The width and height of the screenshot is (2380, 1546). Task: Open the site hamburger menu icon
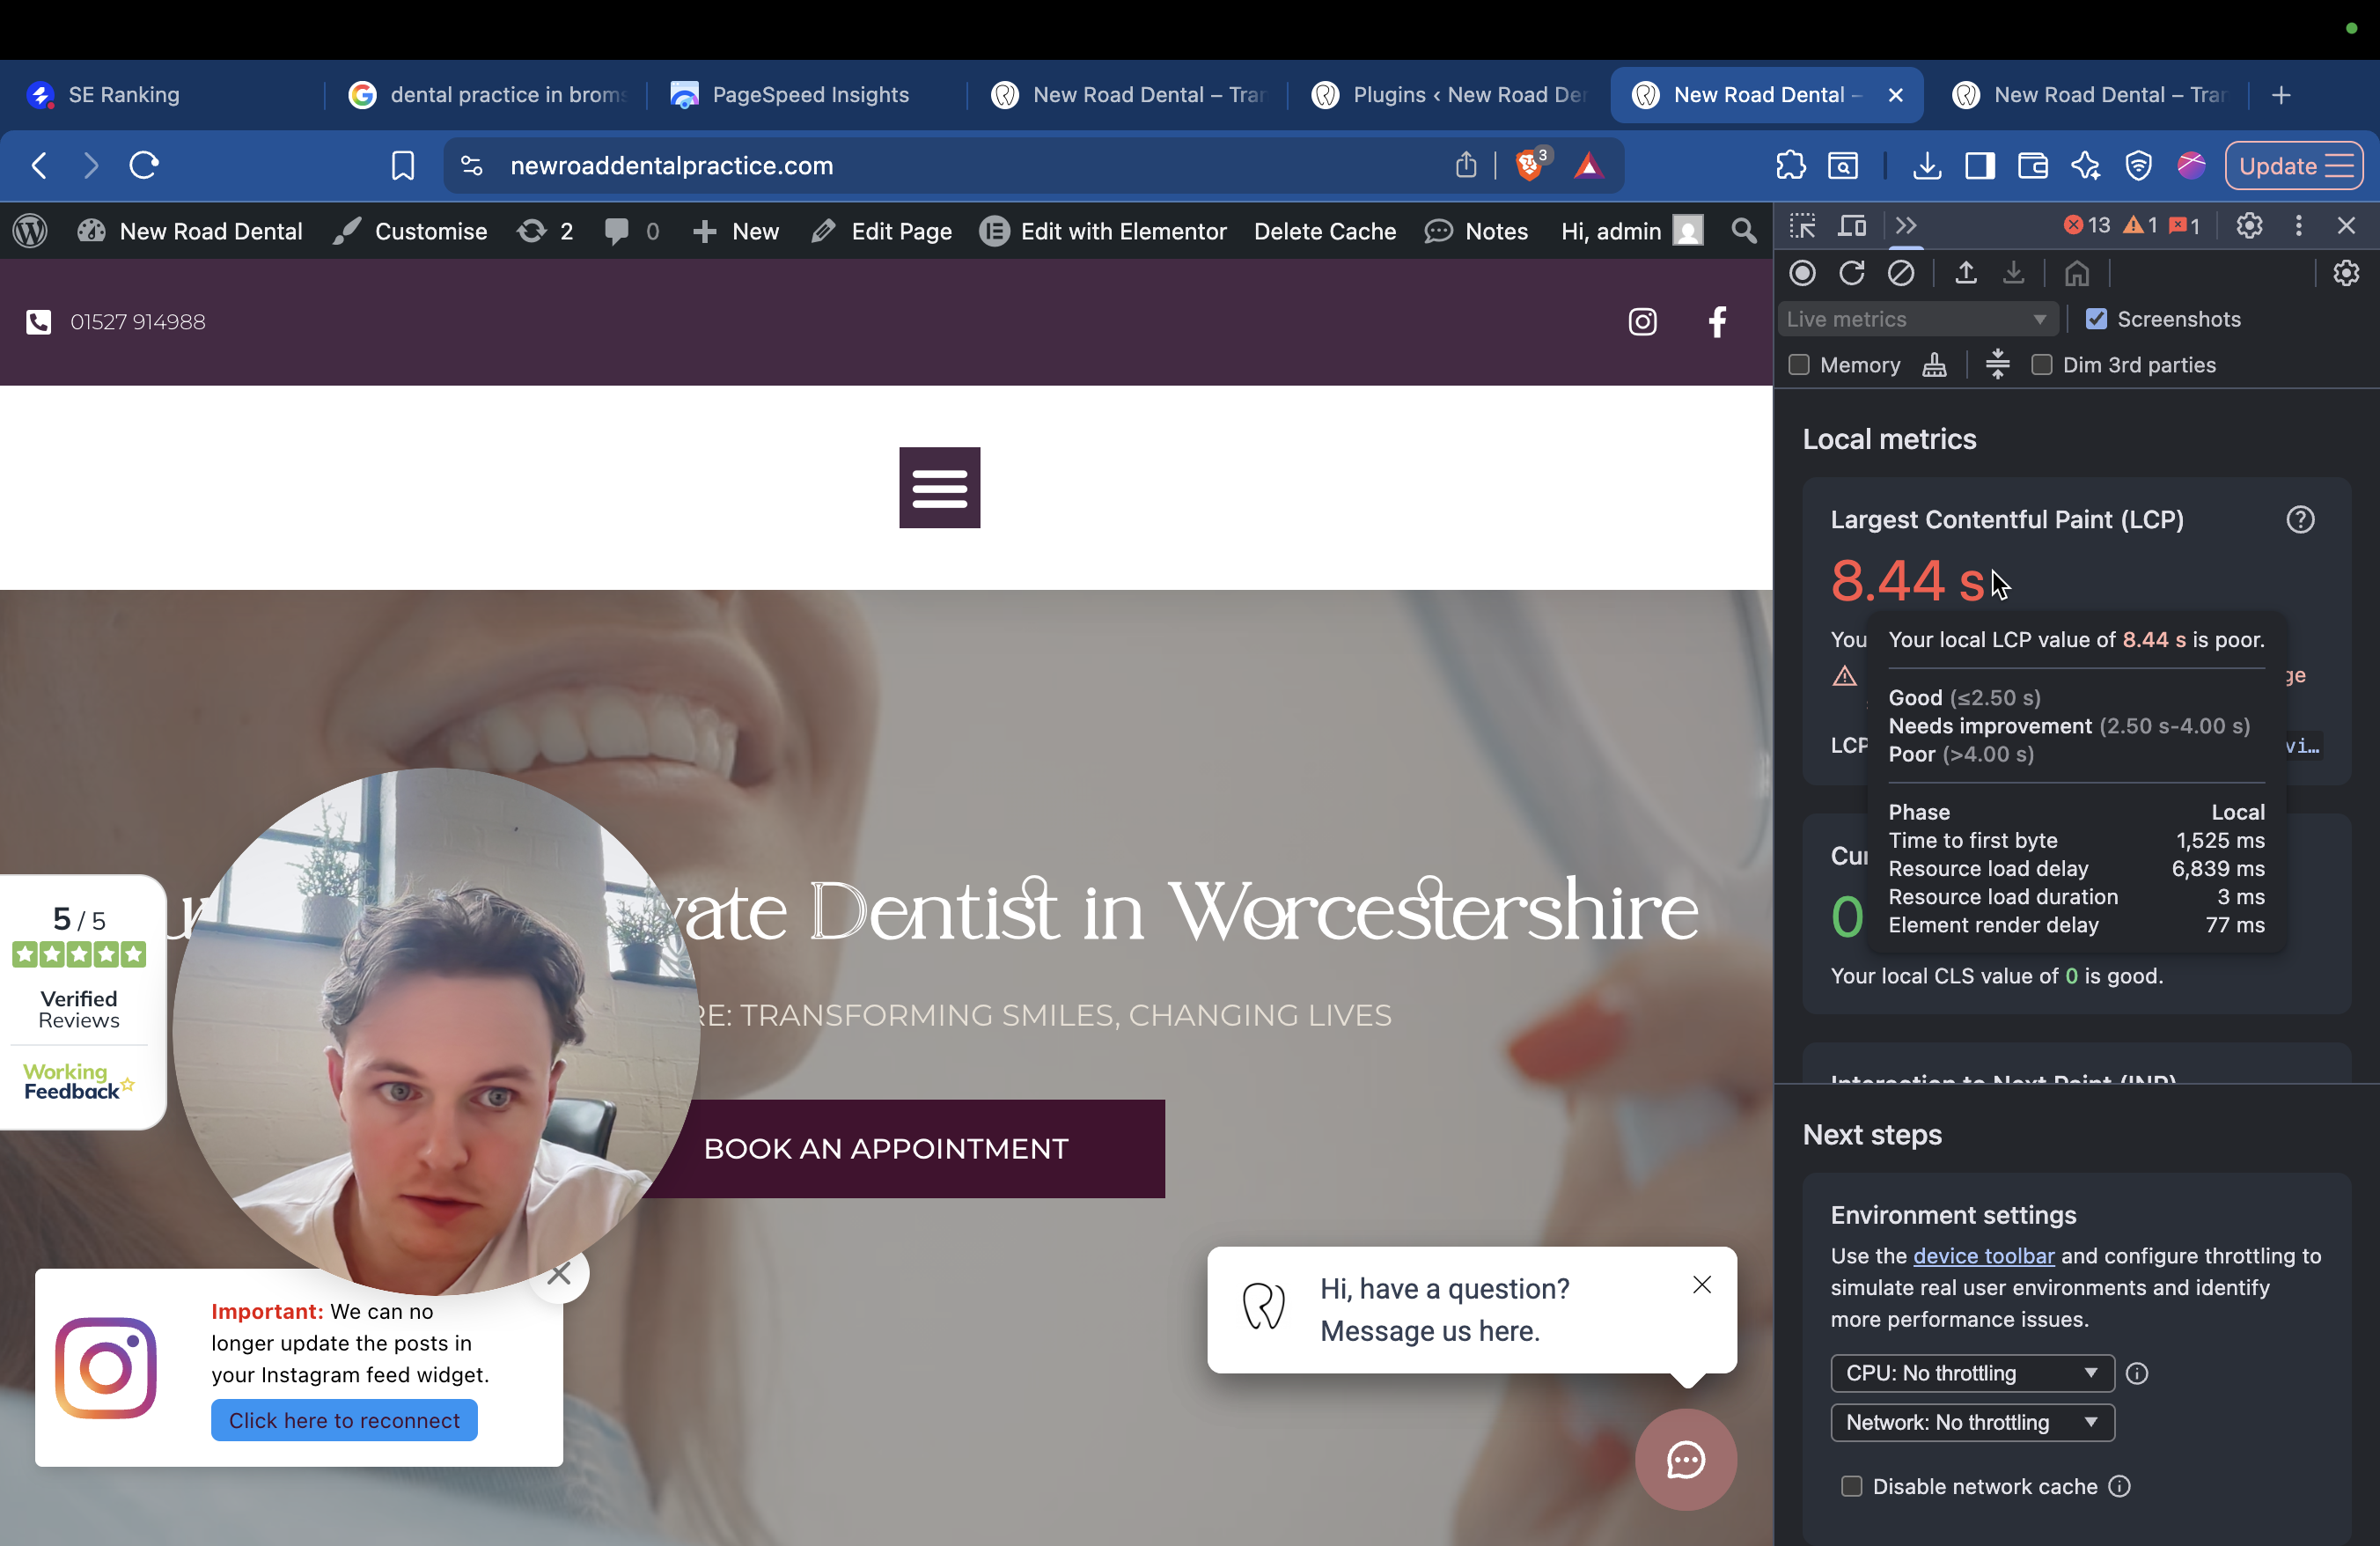click(x=939, y=488)
